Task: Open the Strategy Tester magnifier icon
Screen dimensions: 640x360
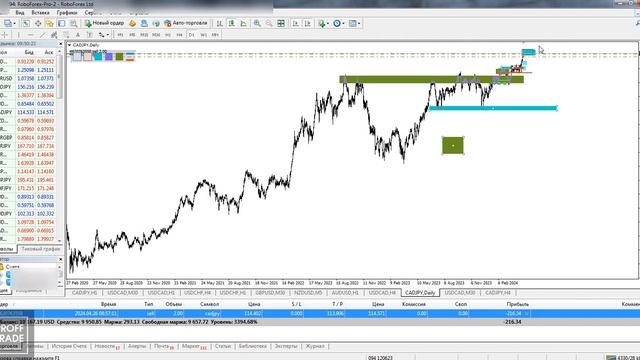Action: [x=73, y=24]
